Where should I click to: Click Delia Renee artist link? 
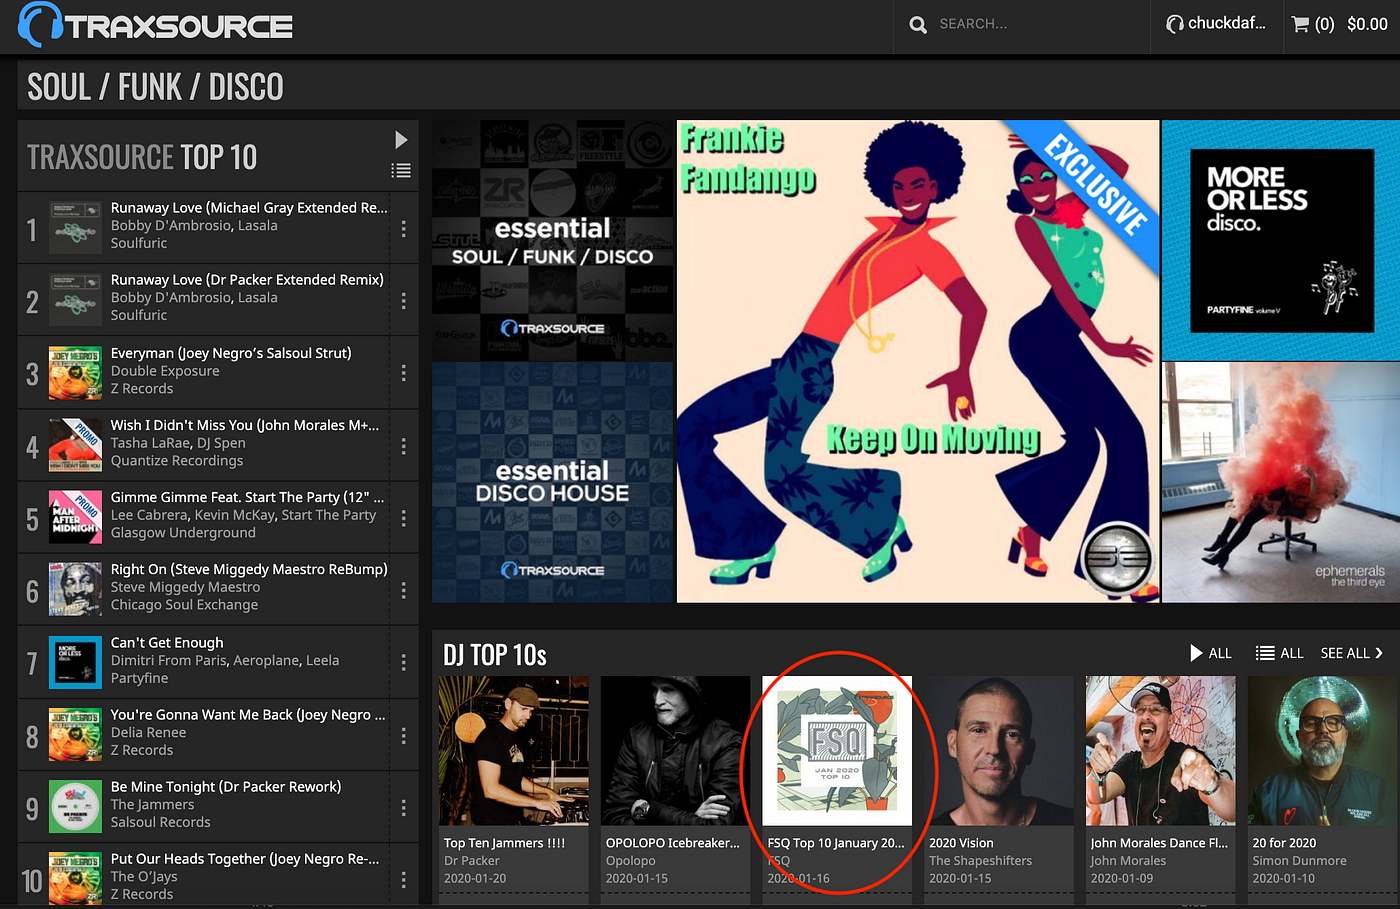[148, 732]
